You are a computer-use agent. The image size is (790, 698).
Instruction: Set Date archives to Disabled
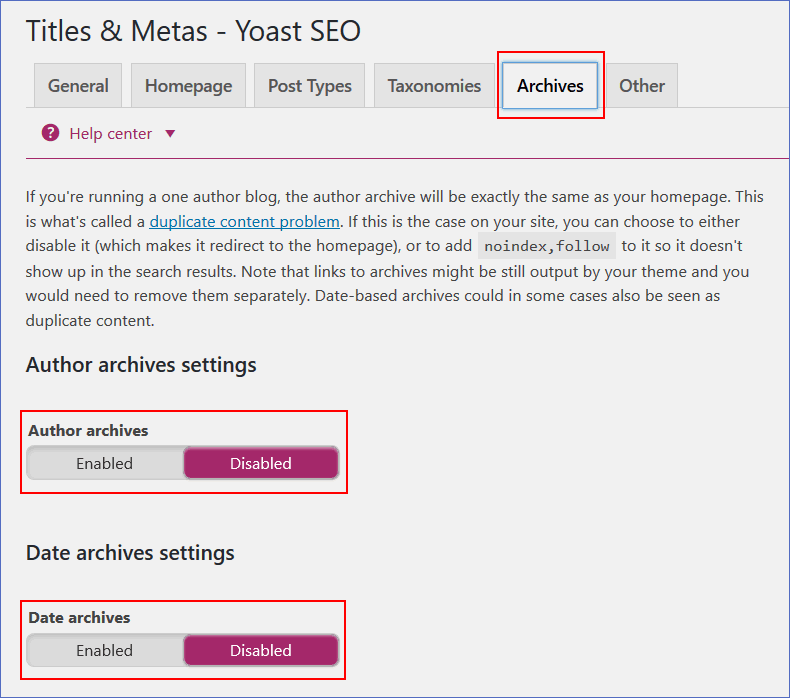click(261, 650)
